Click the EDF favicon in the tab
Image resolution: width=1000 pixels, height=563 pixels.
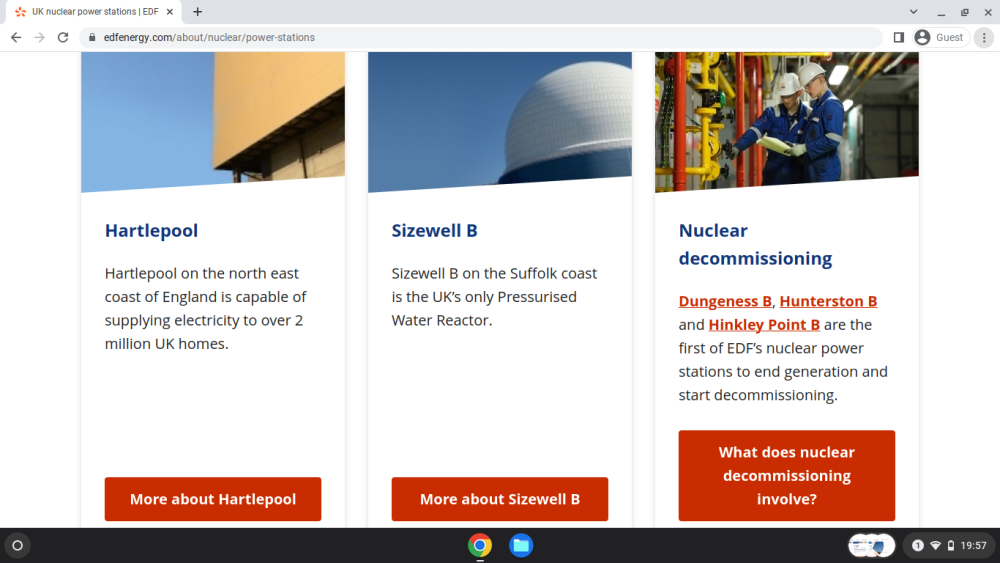point(20,11)
